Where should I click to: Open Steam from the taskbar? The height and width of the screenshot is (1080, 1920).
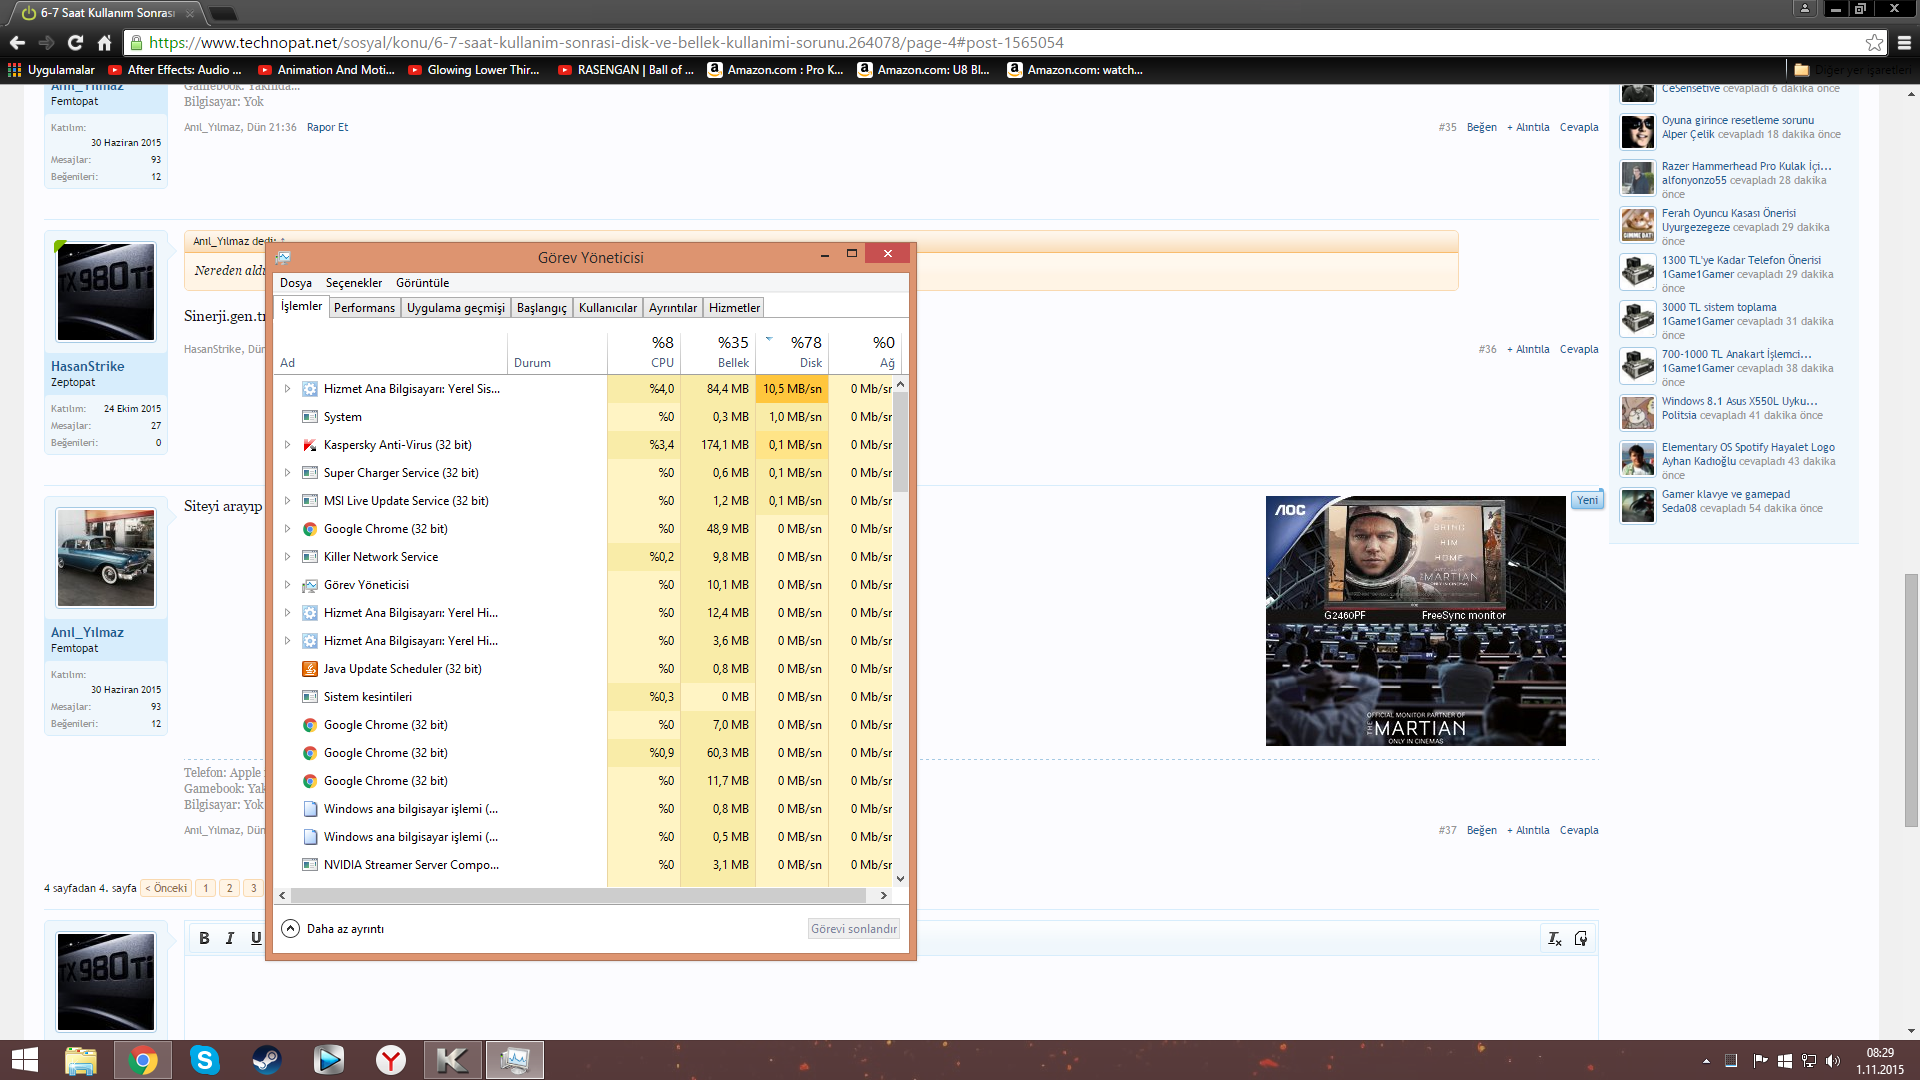point(267,1060)
